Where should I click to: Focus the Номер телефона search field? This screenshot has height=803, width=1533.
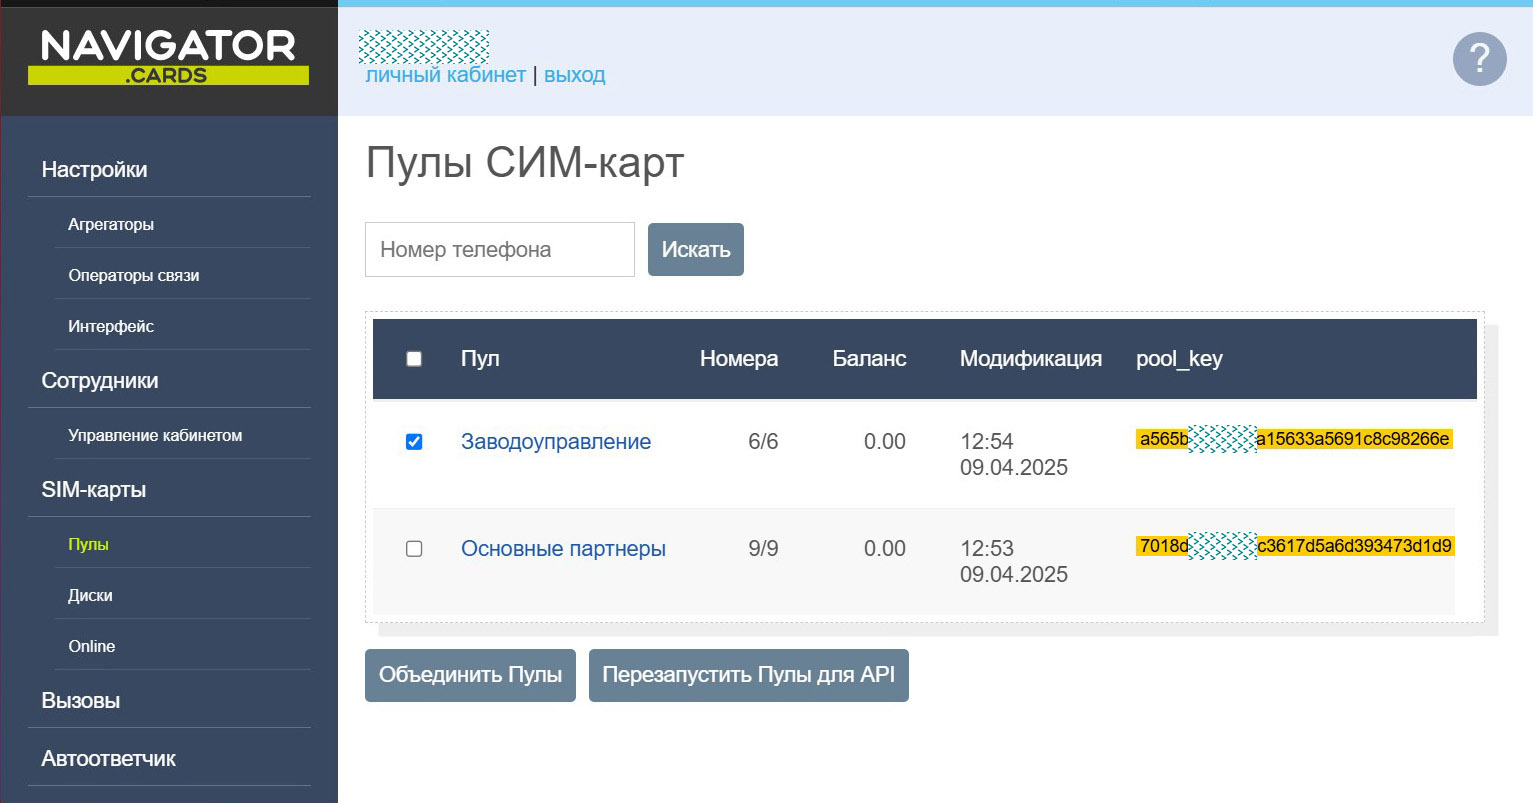(x=500, y=250)
